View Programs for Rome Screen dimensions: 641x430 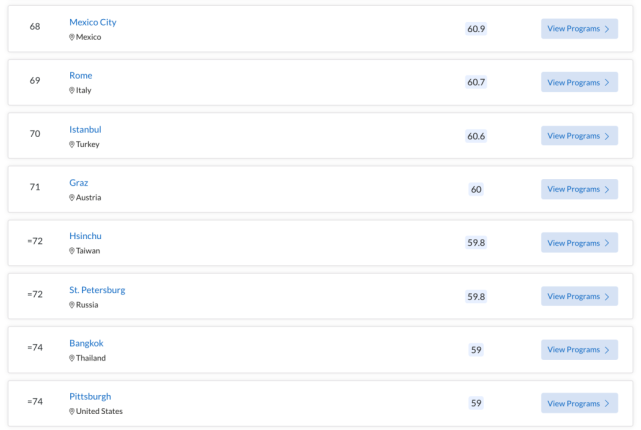pyautogui.click(x=579, y=82)
